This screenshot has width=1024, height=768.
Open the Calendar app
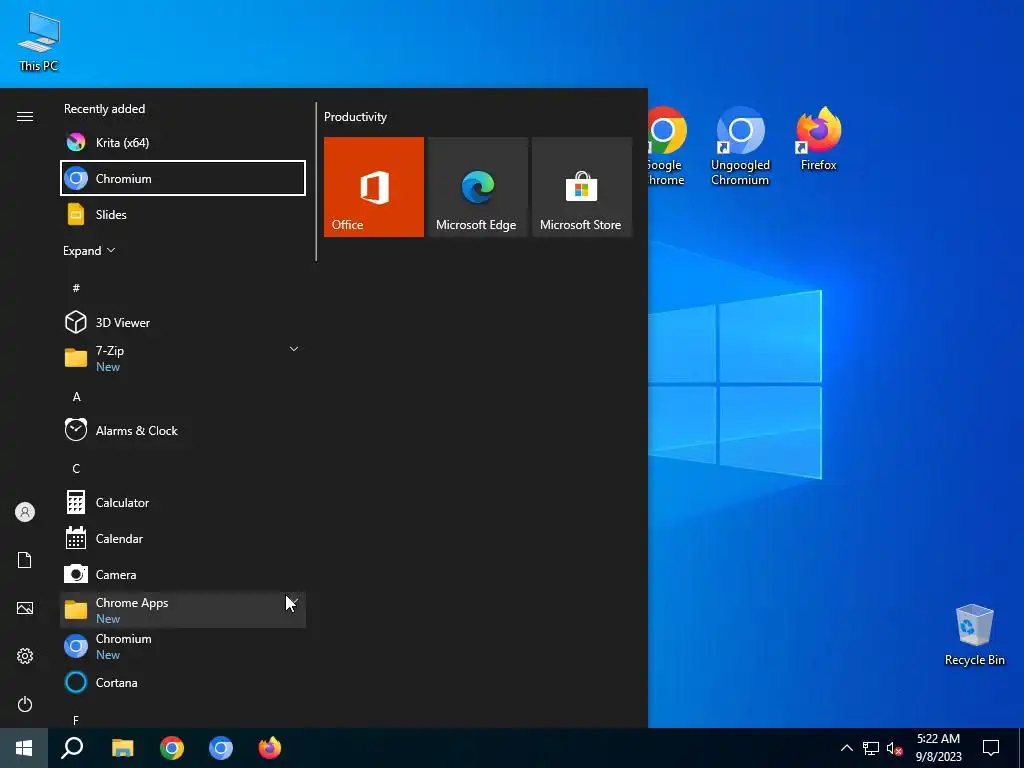pos(183,538)
